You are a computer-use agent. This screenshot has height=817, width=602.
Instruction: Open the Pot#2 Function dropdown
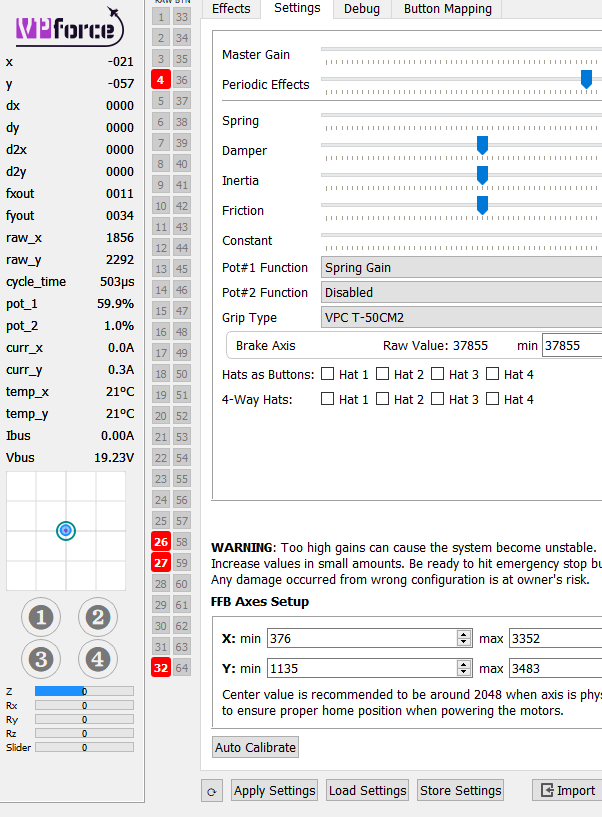(461, 292)
